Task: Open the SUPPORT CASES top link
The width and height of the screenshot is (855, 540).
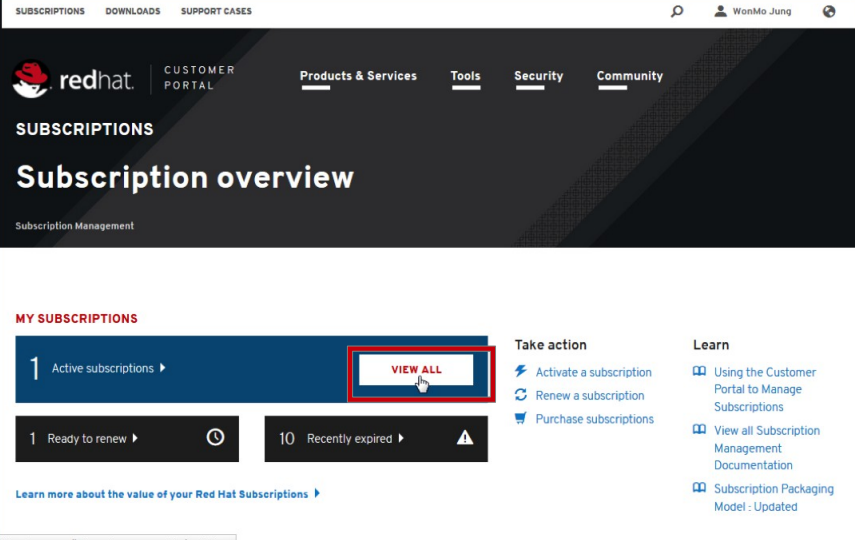Action: (x=216, y=11)
